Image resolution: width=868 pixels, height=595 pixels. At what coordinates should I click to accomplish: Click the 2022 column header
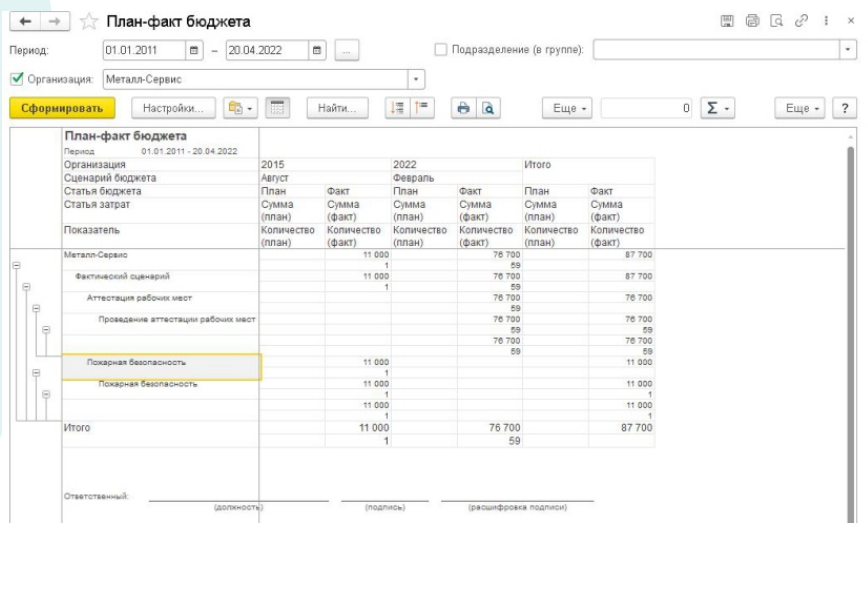pyautogui.click(x=405, y=164)
